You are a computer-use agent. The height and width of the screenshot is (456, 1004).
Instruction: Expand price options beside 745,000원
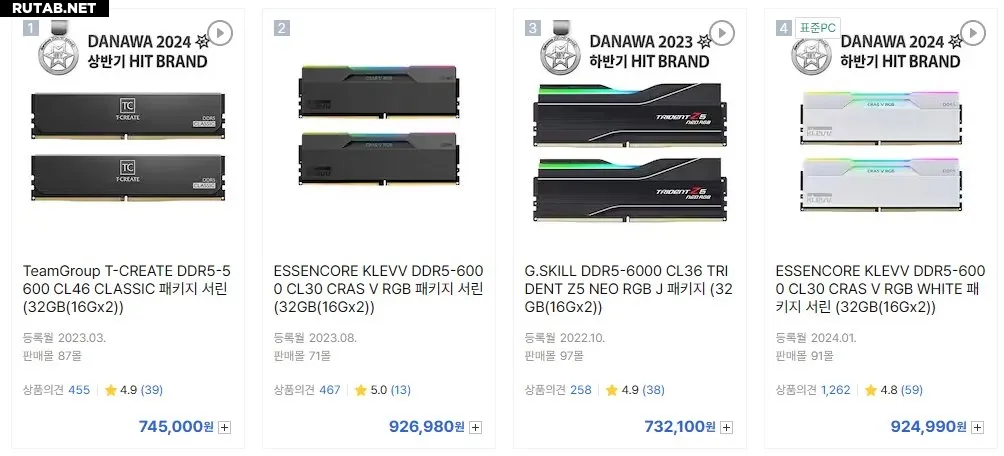coord(224,427)
